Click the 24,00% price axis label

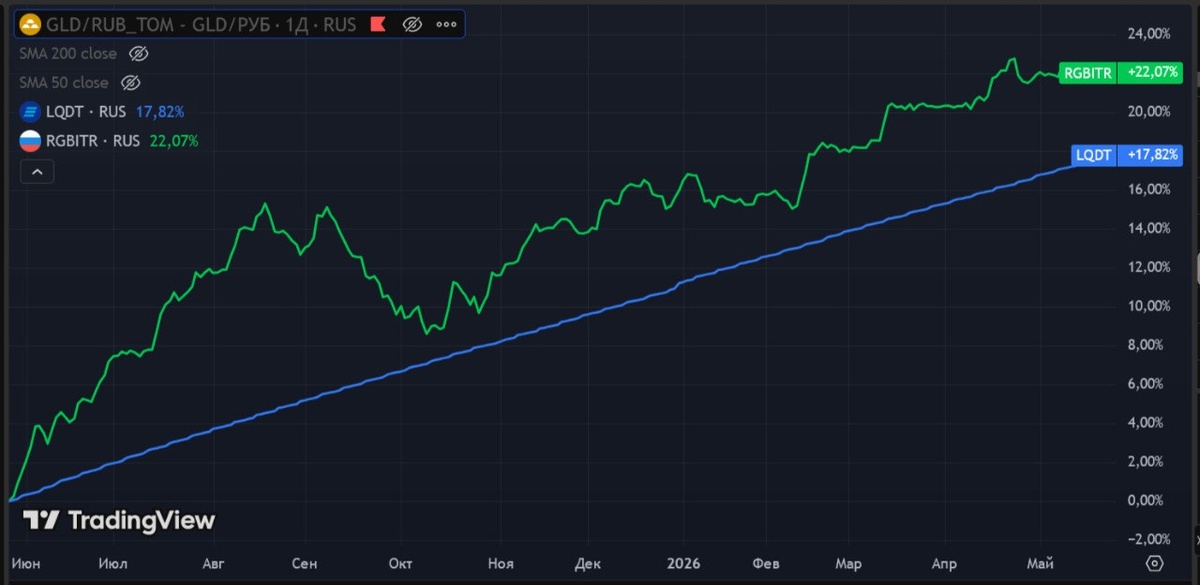pyautogui.click(x=1148, y=34)
